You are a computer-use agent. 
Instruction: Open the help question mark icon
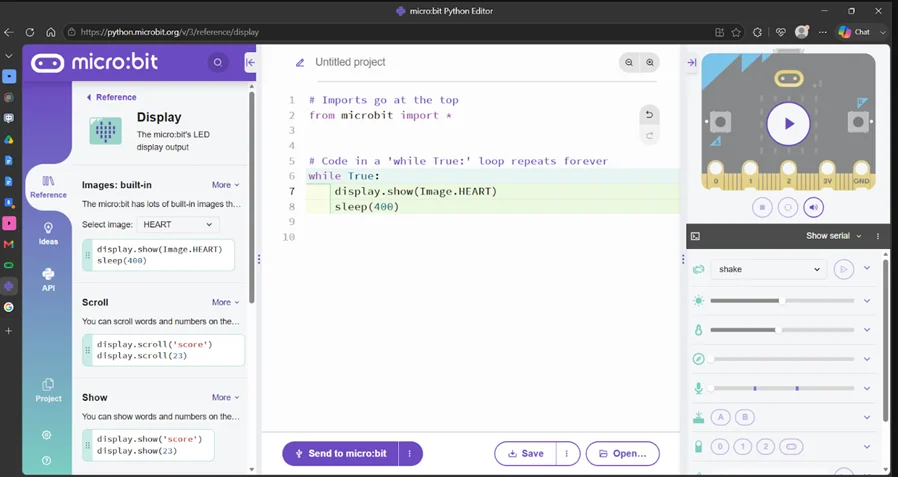coord(47,460)
